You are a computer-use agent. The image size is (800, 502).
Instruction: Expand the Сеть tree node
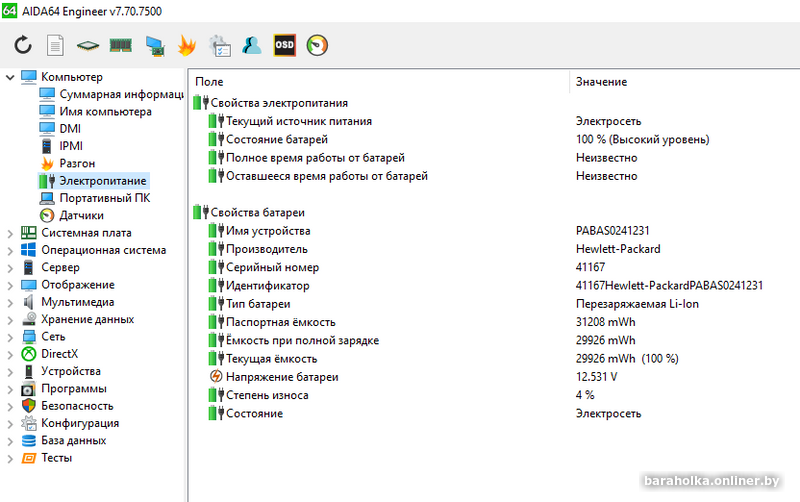click(x=10, y=337)
